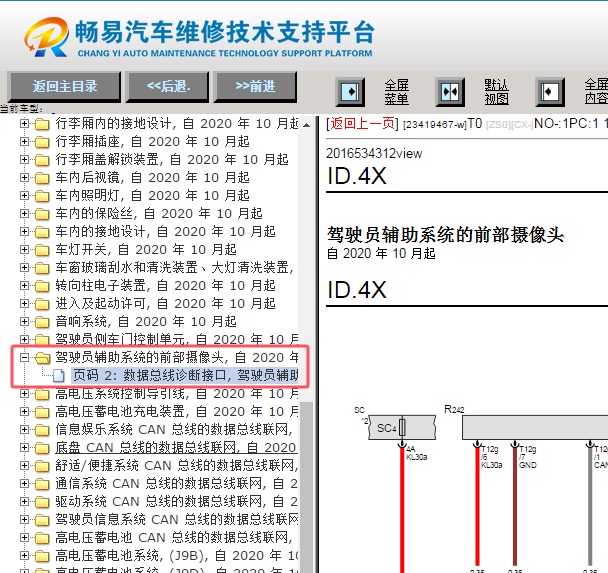The width and height of the screenshot is (608, 573).
Task: Click the 返回上一页 link
Action: pyautogui.click(x=362, y=124)
